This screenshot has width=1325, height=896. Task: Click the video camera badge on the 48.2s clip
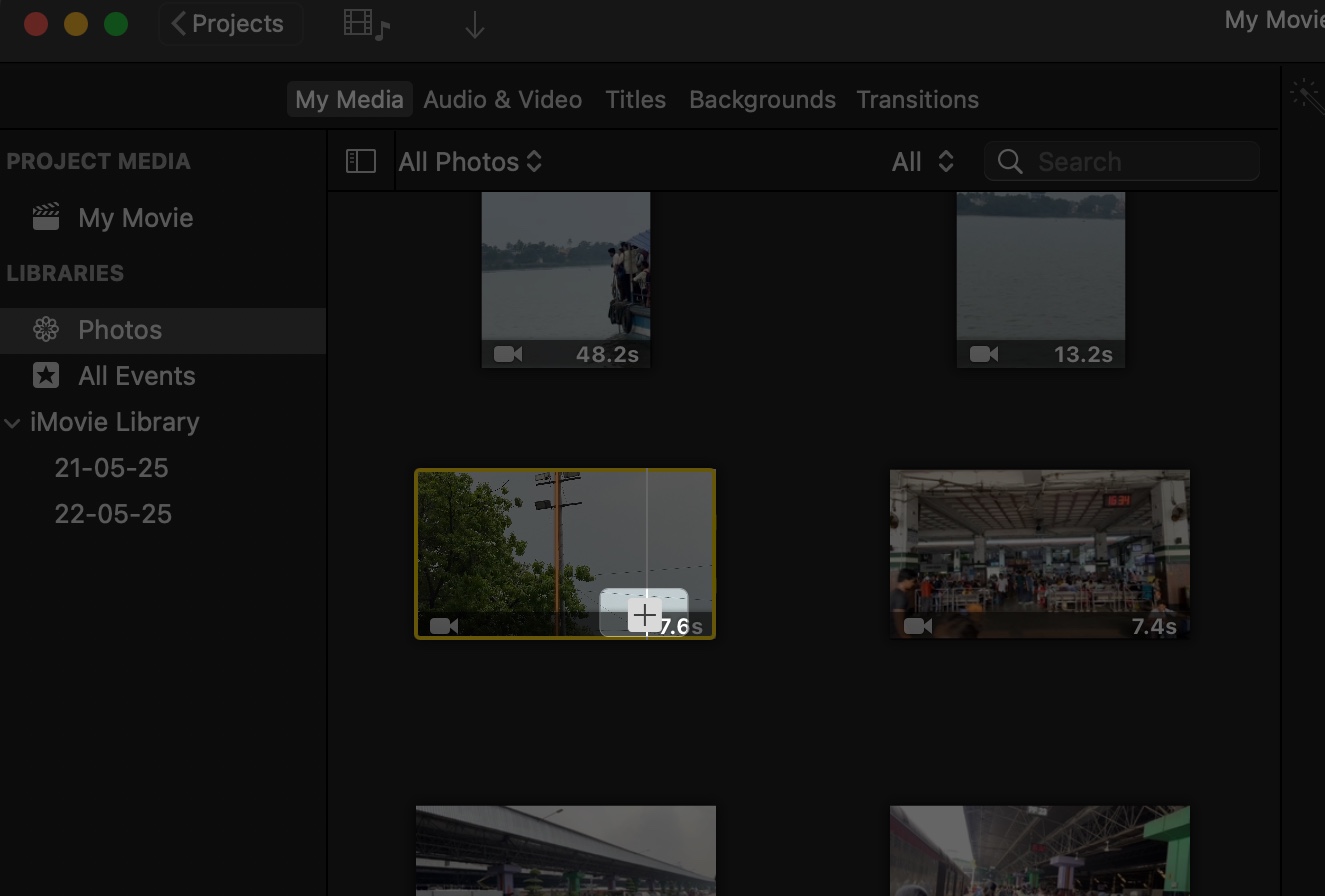pos(507,354)
